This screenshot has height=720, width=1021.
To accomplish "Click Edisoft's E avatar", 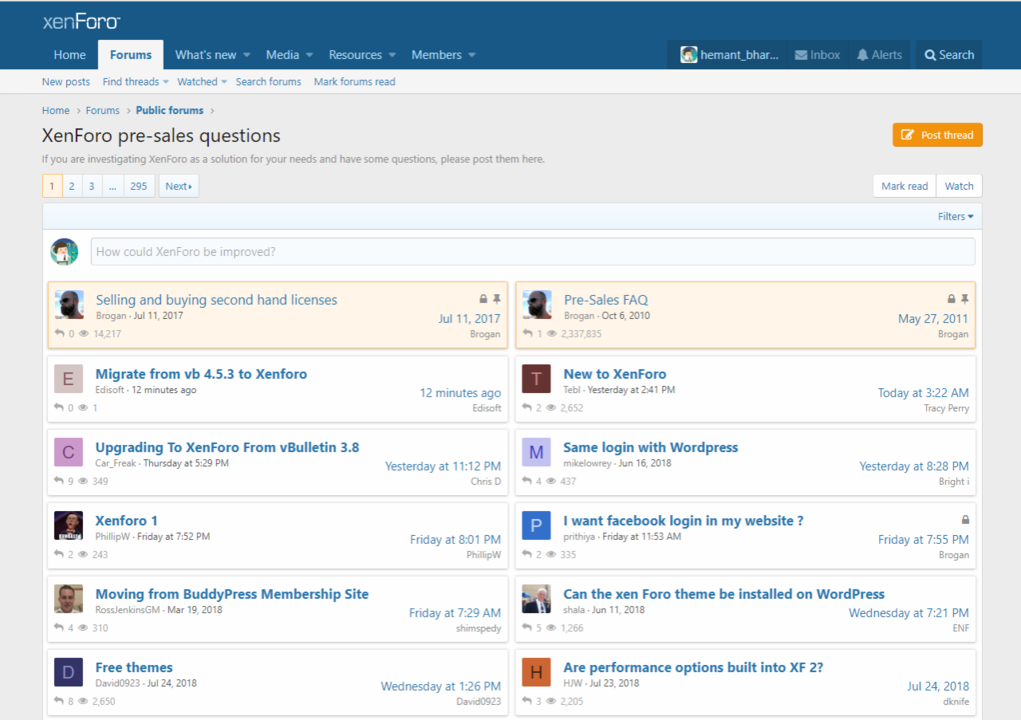I will coord(68,378).
